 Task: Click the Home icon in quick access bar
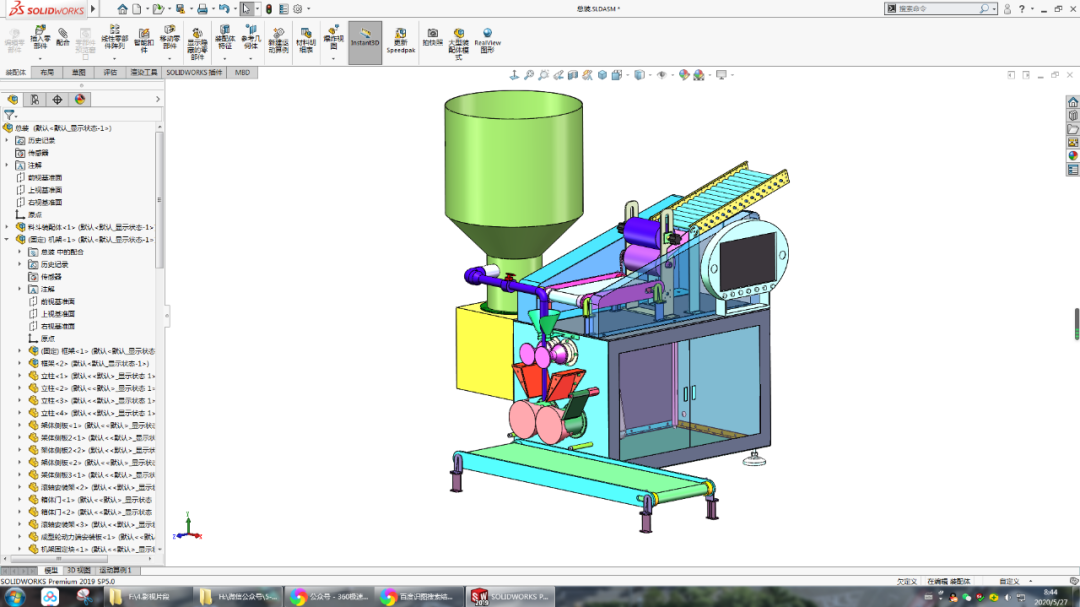tap(123, 9)
